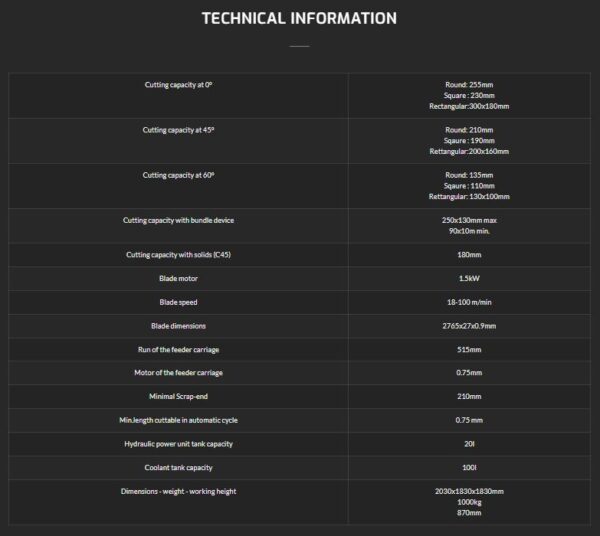Click the 2030x1830x1830mm dimensions value
Screen dimensions: 600x536
(469, 491)
